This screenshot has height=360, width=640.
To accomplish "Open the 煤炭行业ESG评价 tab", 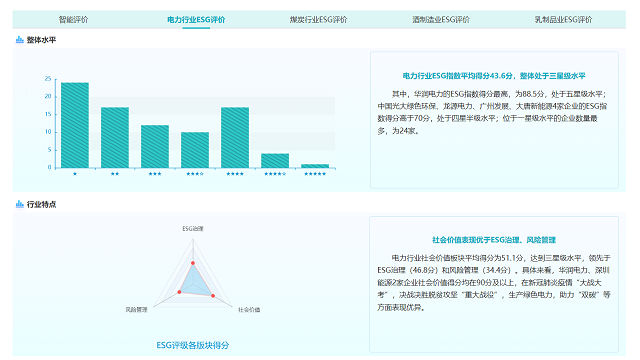I will tap(318, 20).
